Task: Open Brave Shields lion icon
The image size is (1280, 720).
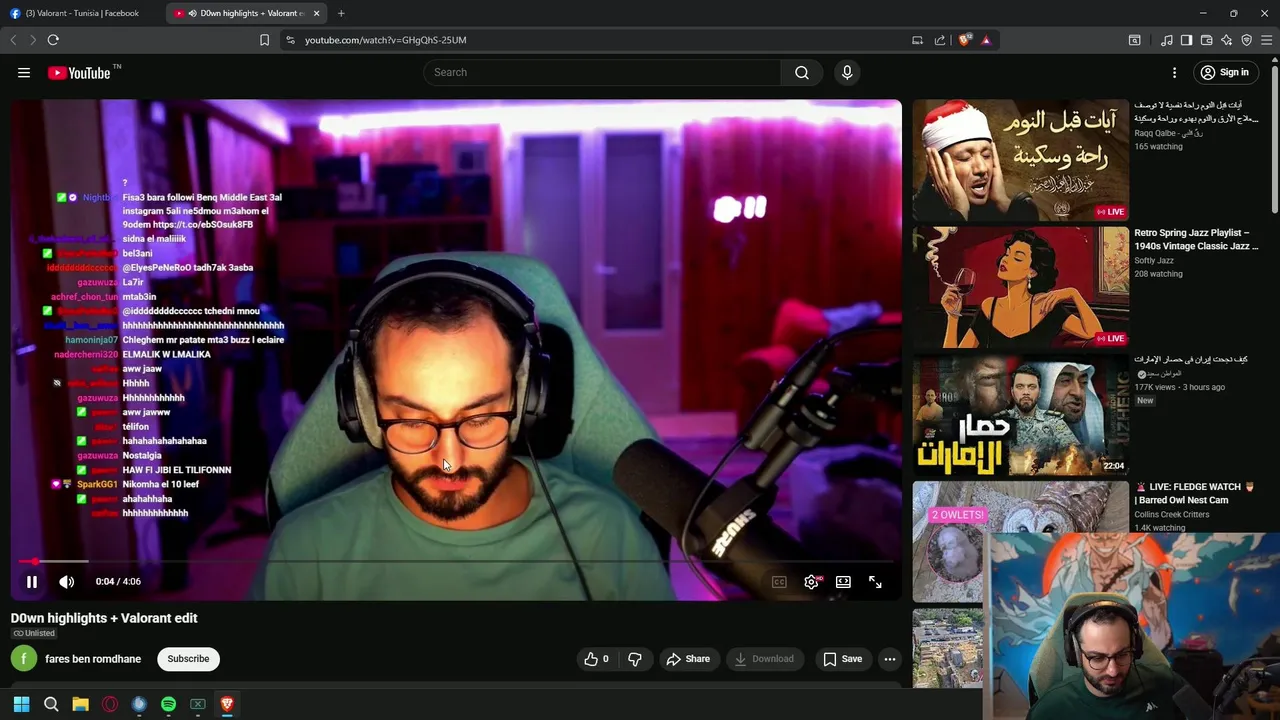Action: [965, 40]
